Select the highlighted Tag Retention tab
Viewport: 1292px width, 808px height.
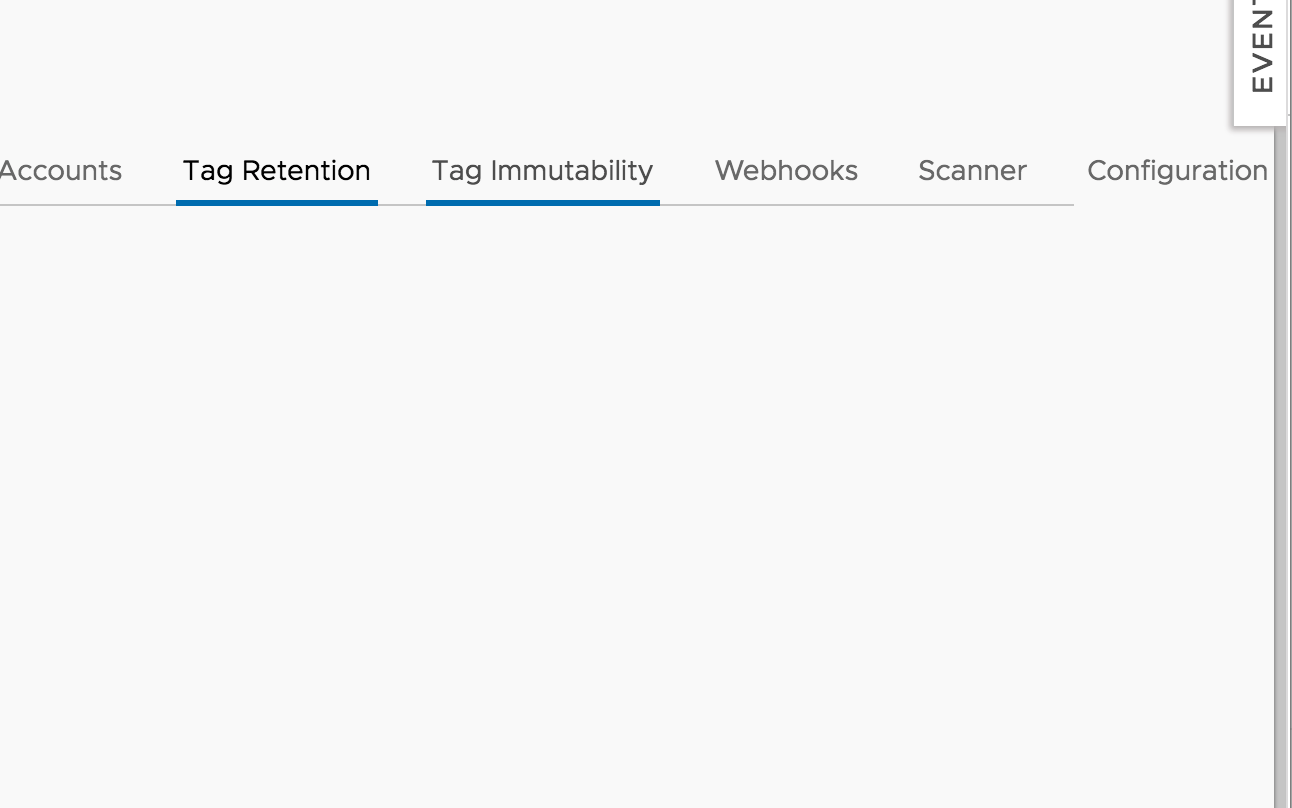coord(276,171)
